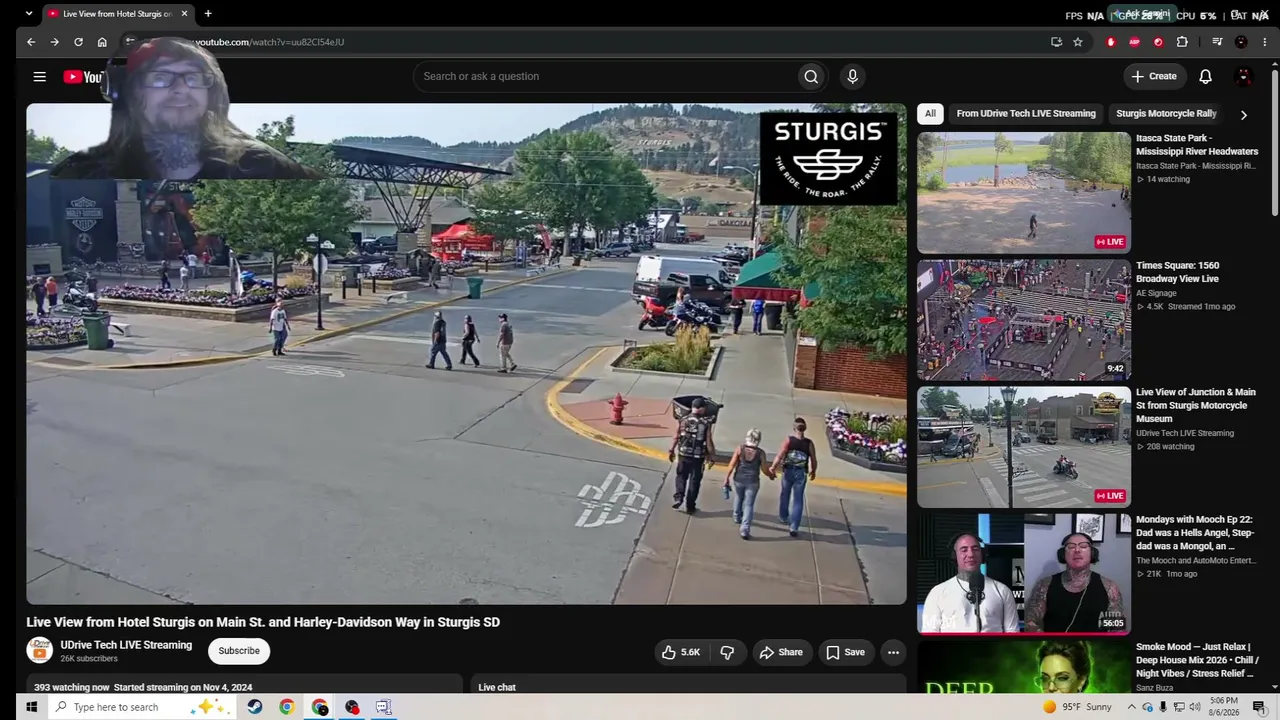Go forward in browser history
1280x720 pixels.
(54, 42)
